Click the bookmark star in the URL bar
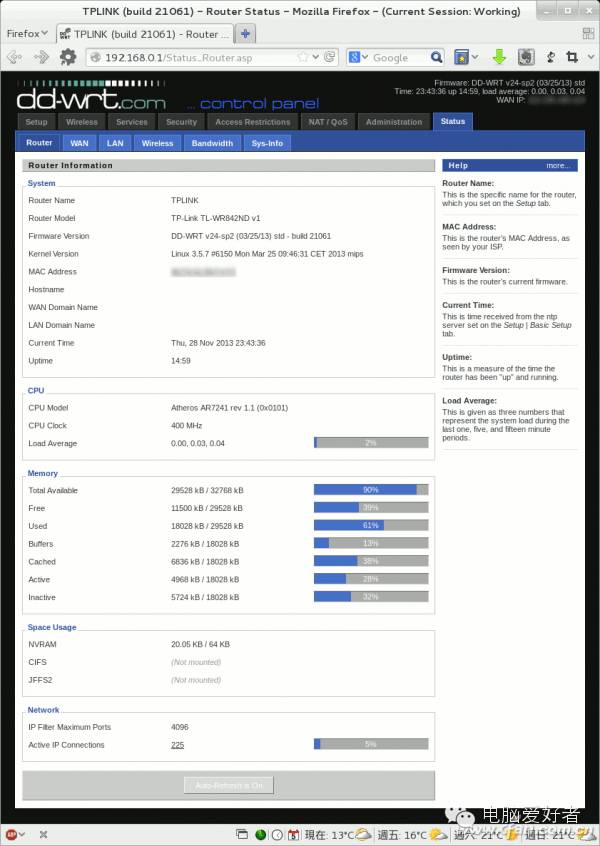This screenshot has width=600, height=846. point(303,57)
